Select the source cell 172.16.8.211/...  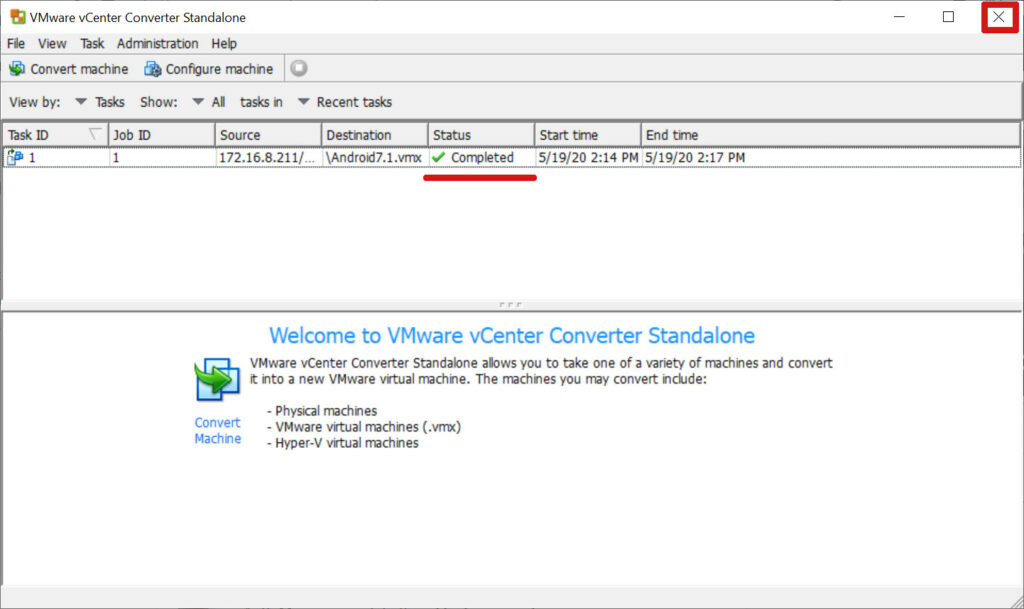tap(266, 157)
